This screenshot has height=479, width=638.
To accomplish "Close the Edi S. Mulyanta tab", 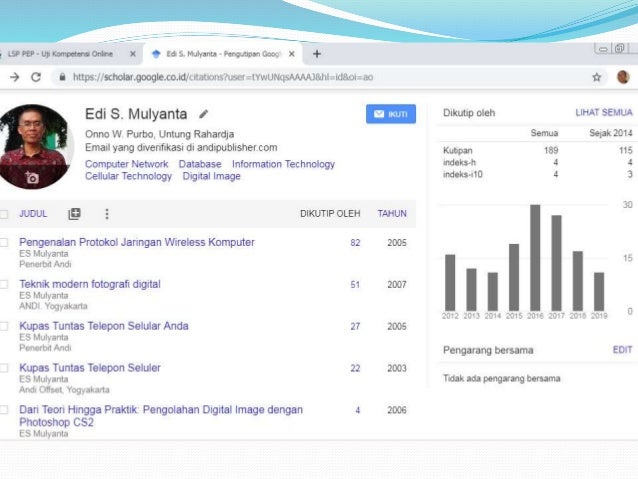I will click(x=292, y=54).
